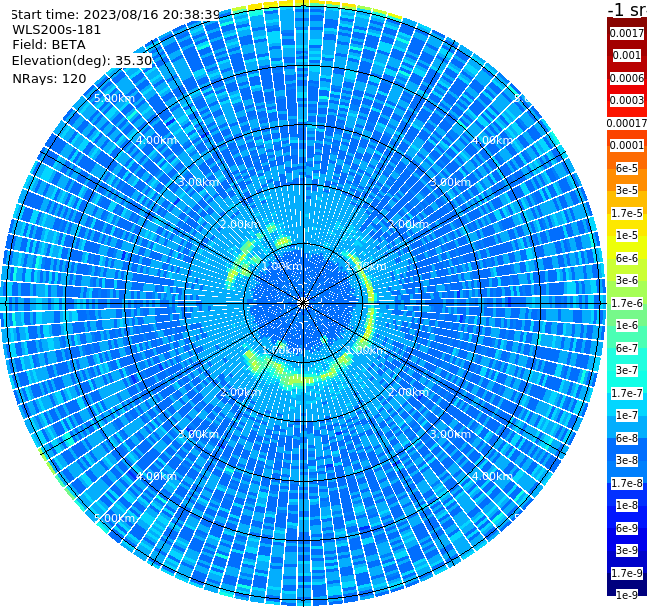Click the 1e-5 colorbar label
The width and height of the screenshot is (647, 607).
(x=627, y=235)
